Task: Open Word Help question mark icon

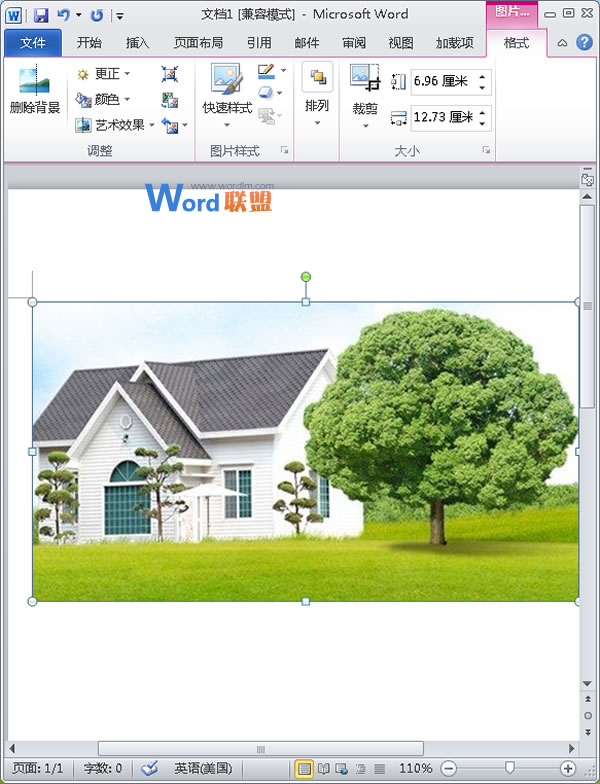Action: (584, 42)
